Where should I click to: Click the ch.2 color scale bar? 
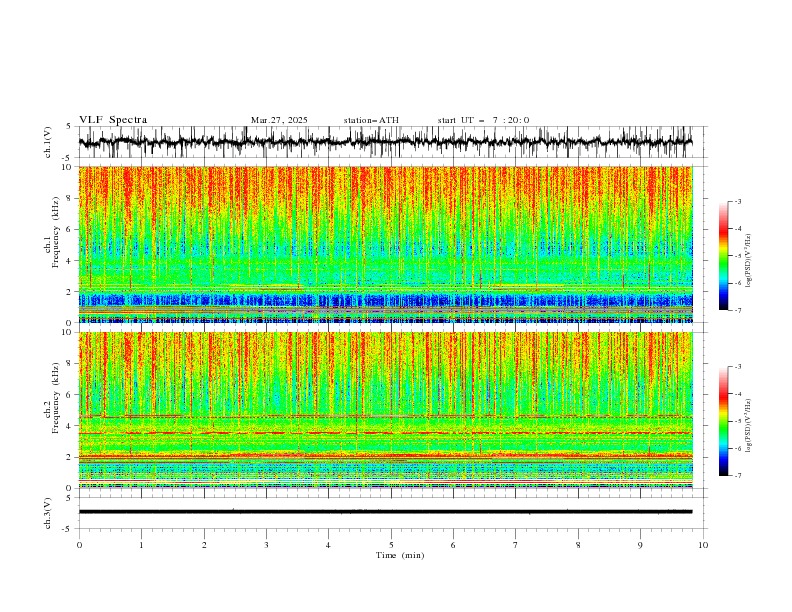click(x=723, y=421)
